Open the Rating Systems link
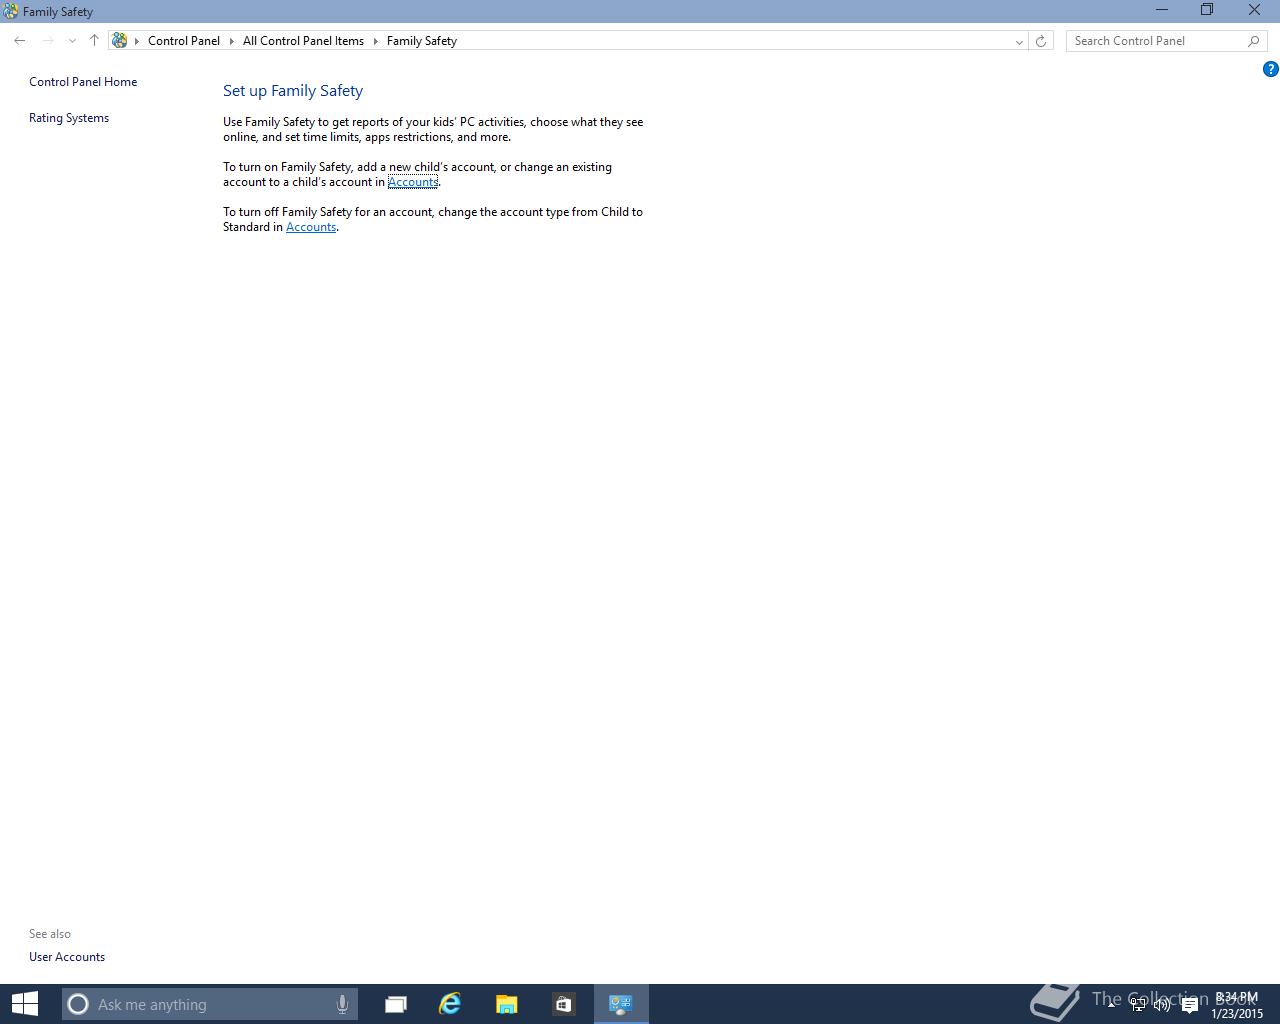Image resolution: width=1280 pixels, height=1024 pixels. pos(69,118)
